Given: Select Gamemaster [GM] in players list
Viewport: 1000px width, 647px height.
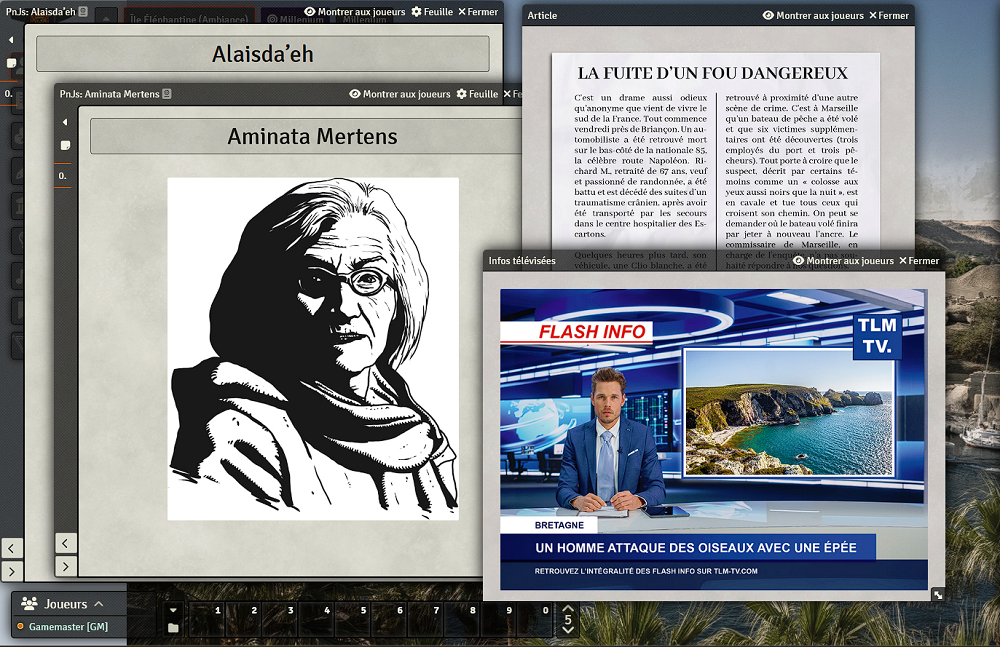Looking at the screenshot, I should coord(68,627).
